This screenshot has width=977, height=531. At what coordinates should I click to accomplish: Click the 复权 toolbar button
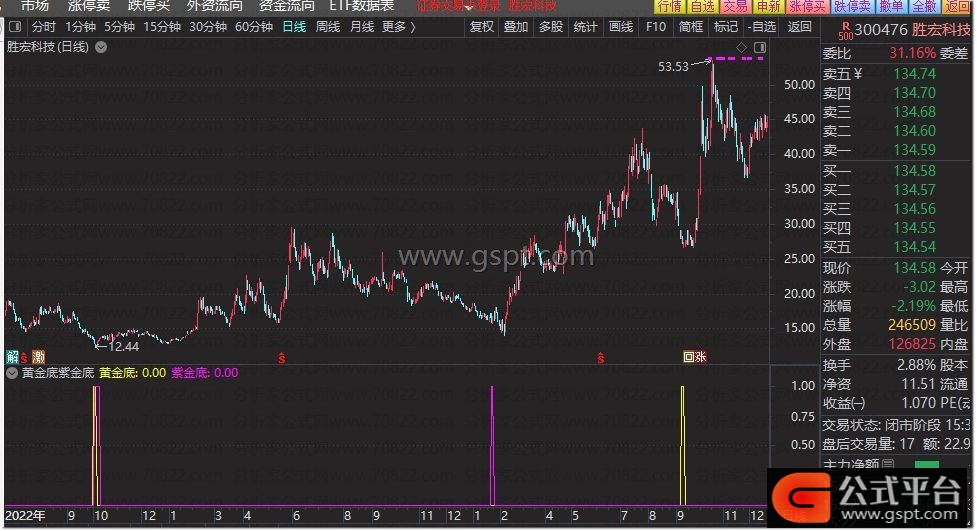tap(481, 27)
